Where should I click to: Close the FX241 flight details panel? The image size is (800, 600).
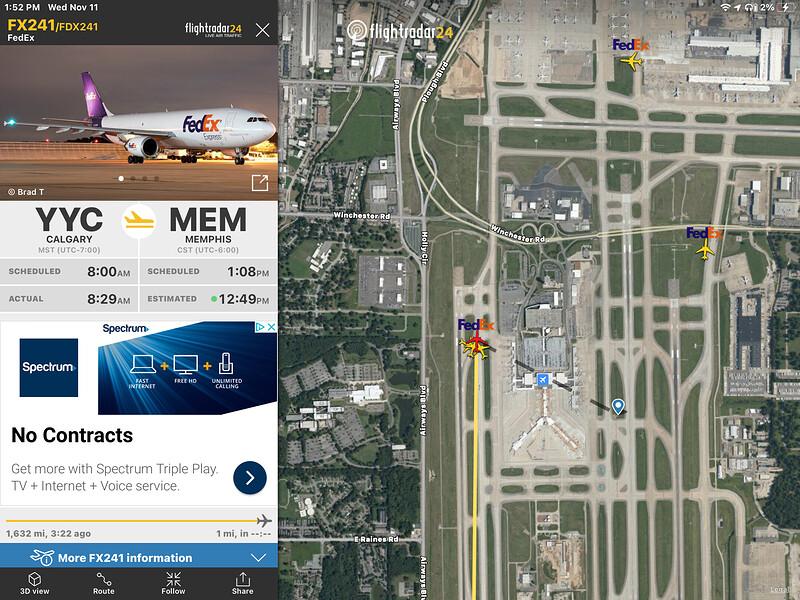pos(262,30)
